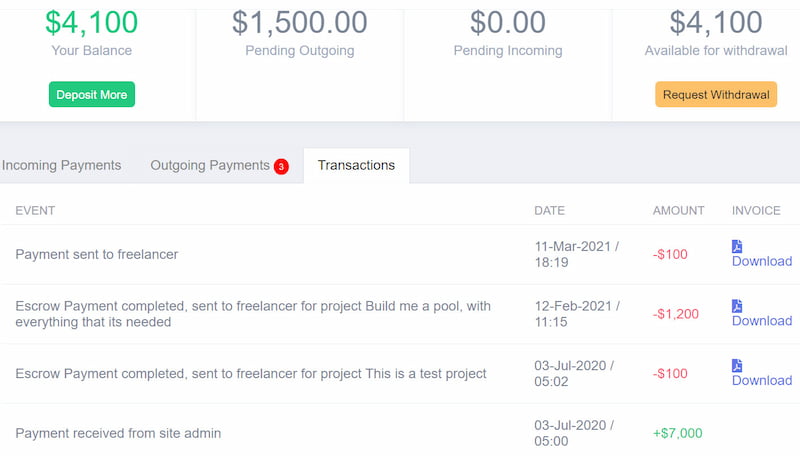Click the EVENT column header
The width and height of the screenshot is (800, 456).
pos(35,210)
